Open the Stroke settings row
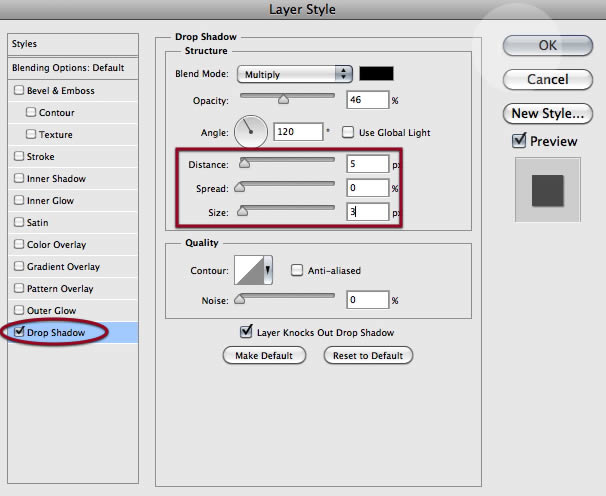Screen dimensions: 606x496 tap(73, 157)
